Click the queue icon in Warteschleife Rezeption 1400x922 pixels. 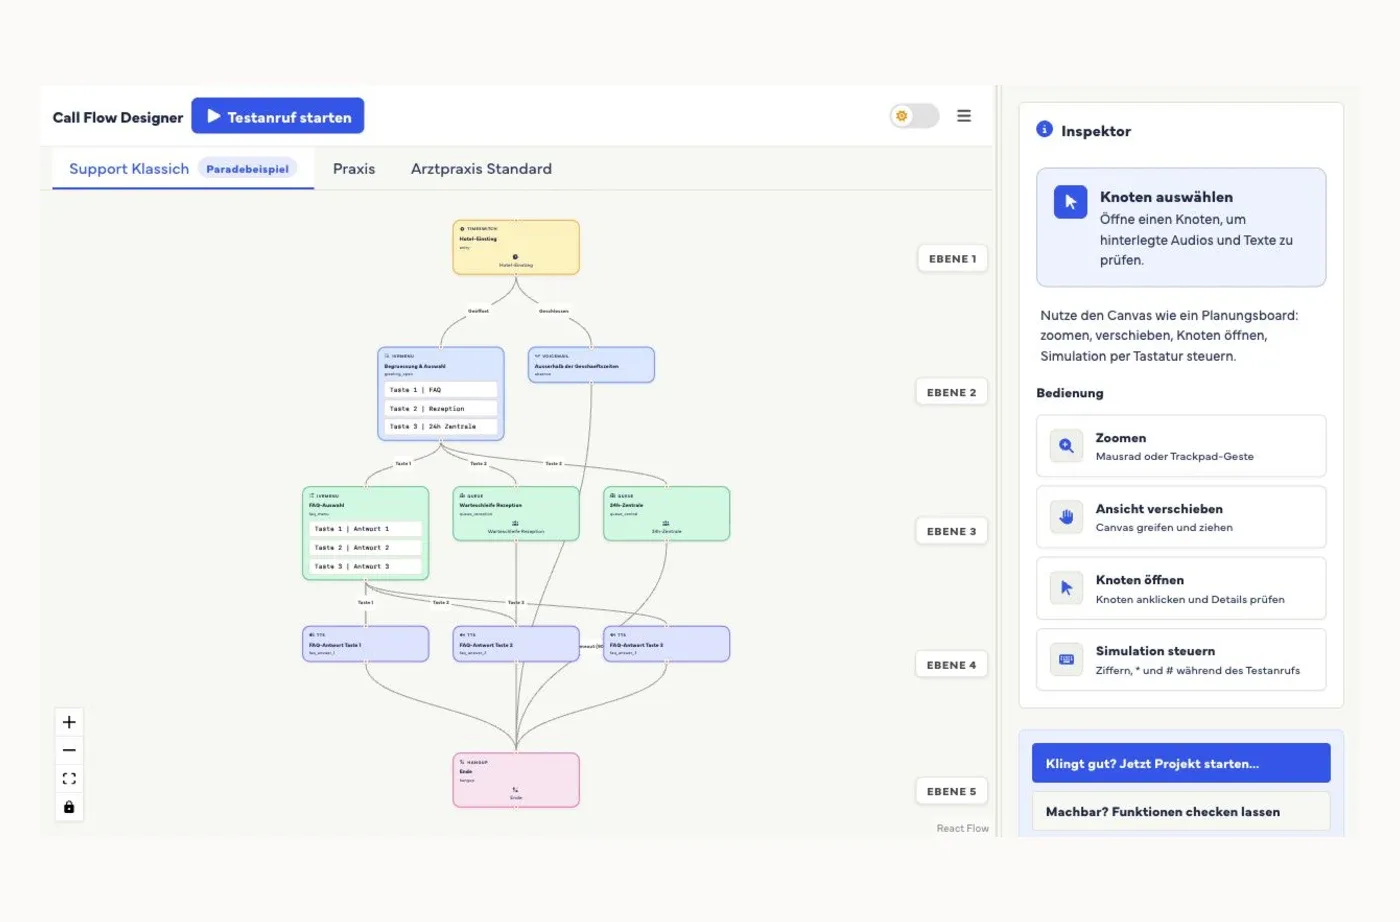516,523
